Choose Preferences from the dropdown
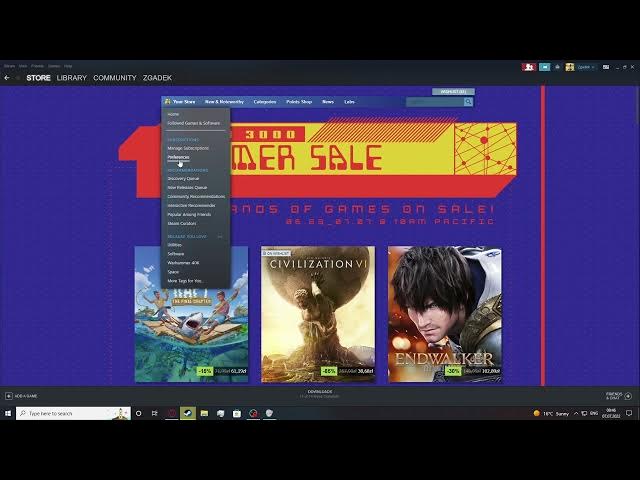 pyautogui.click(x=178, y=157)
